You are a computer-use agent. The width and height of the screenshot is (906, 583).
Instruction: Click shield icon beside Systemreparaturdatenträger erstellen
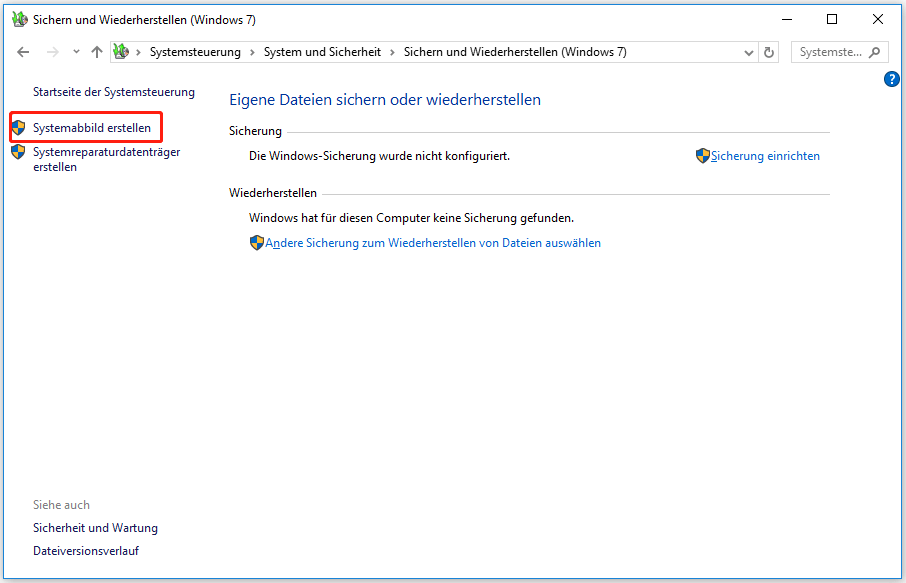[x=18, y=152]
